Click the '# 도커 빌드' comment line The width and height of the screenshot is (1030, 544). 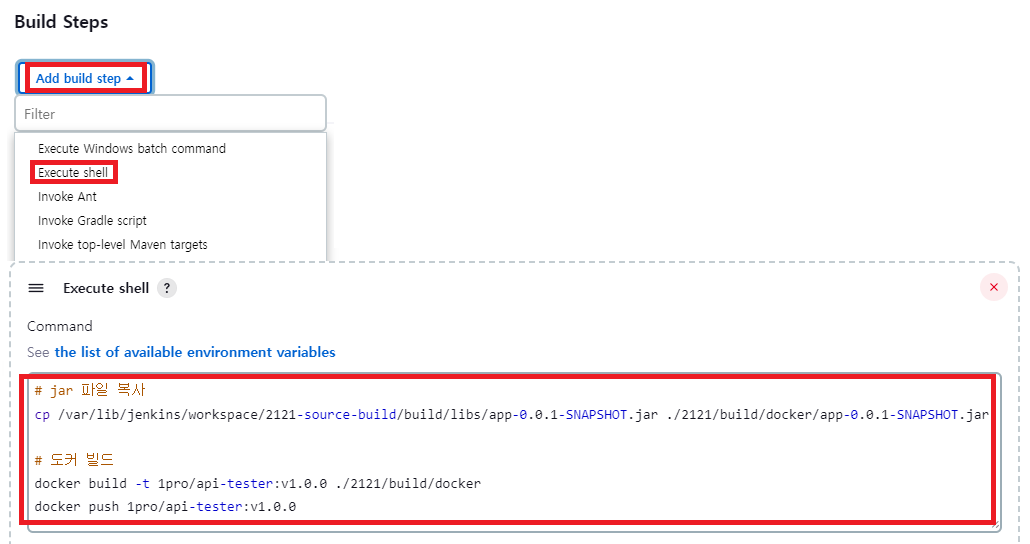pos(74,459)
